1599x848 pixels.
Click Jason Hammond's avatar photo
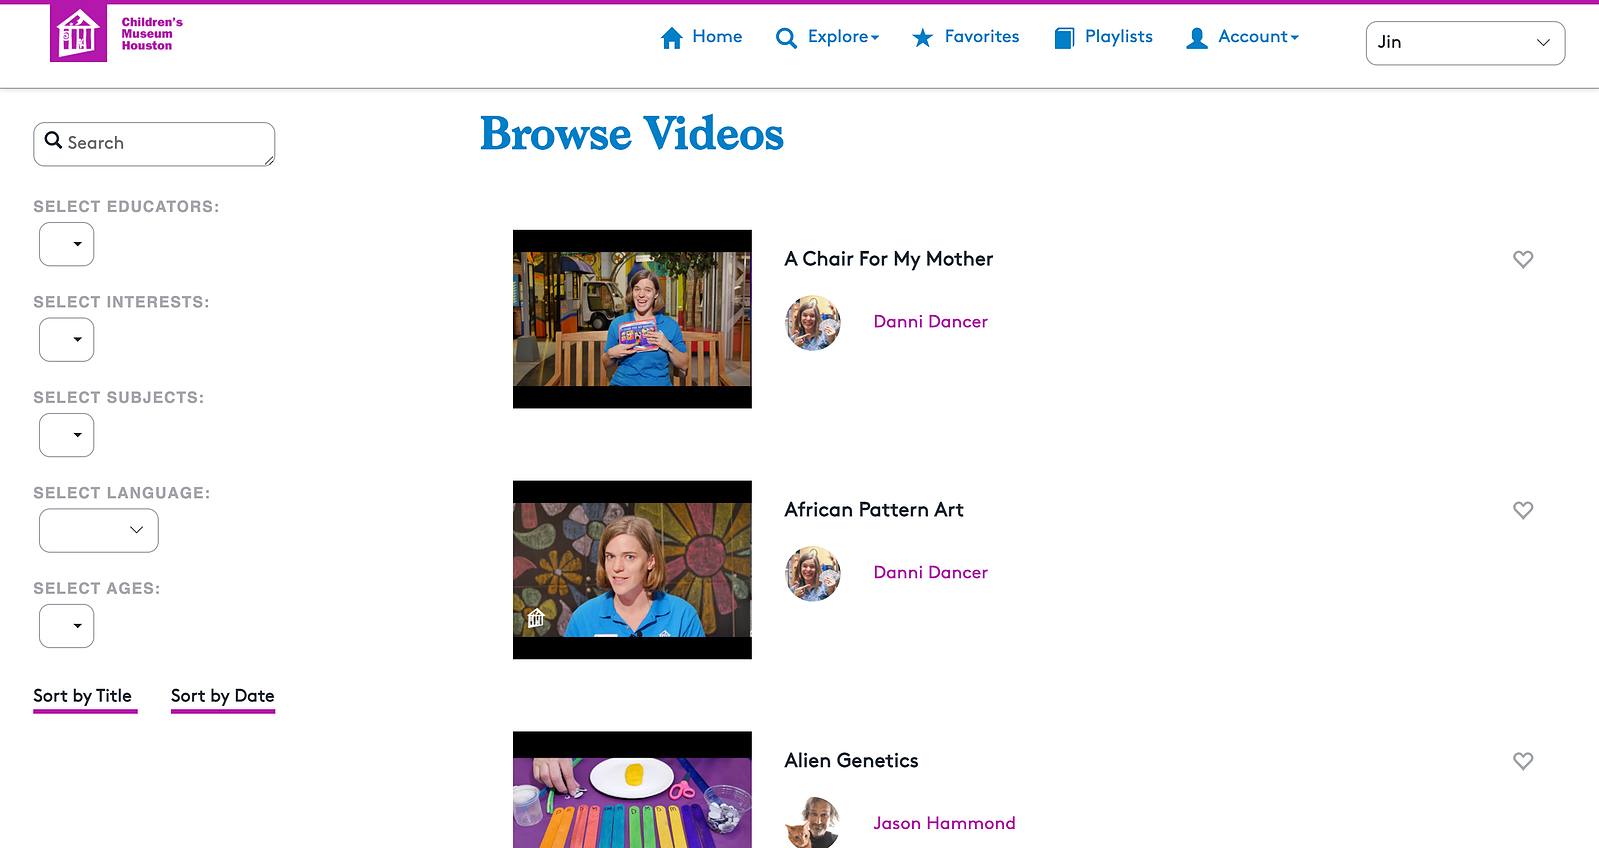click(x=813, y=823)
